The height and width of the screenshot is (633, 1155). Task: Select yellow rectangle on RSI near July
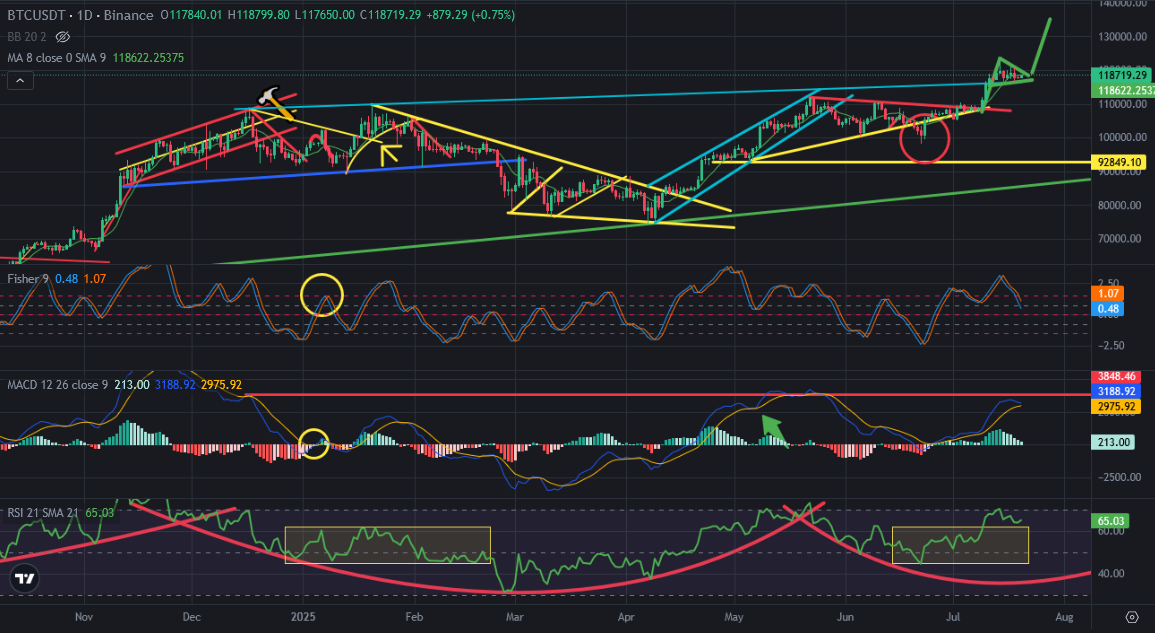click(960, 545)
